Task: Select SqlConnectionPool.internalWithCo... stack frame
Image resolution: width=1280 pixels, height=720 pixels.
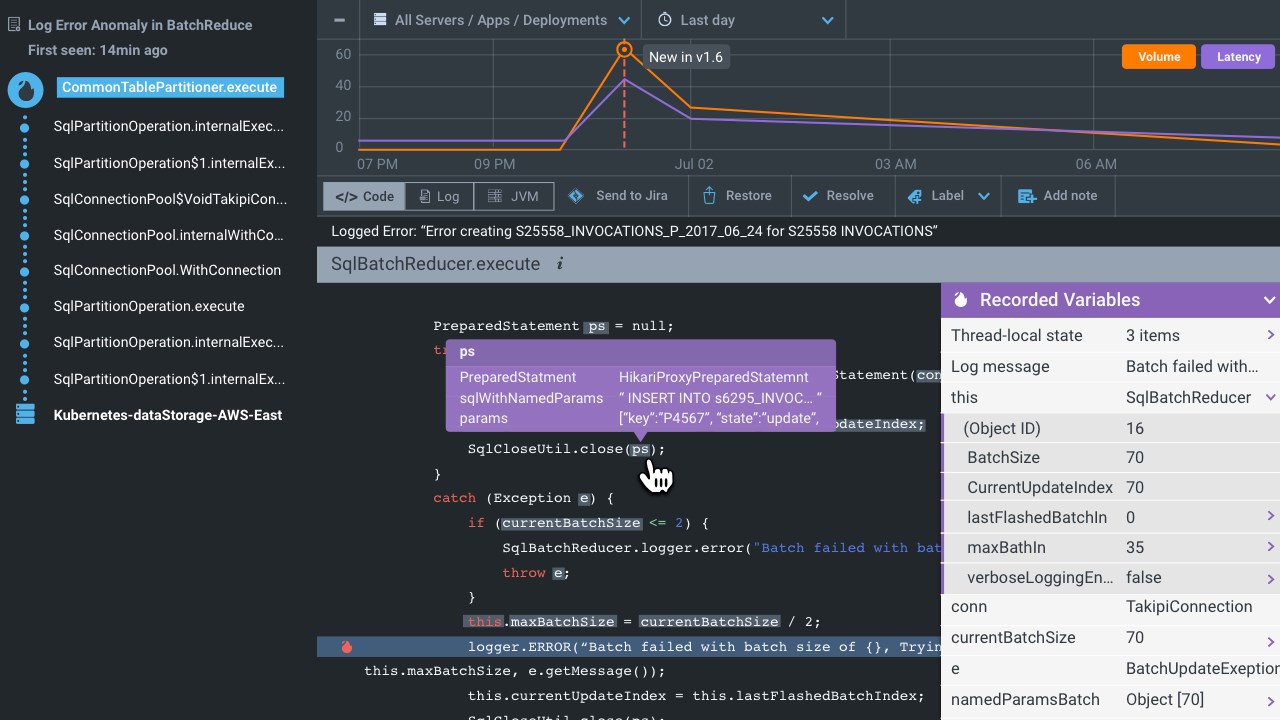Action: tap(168, 235)
